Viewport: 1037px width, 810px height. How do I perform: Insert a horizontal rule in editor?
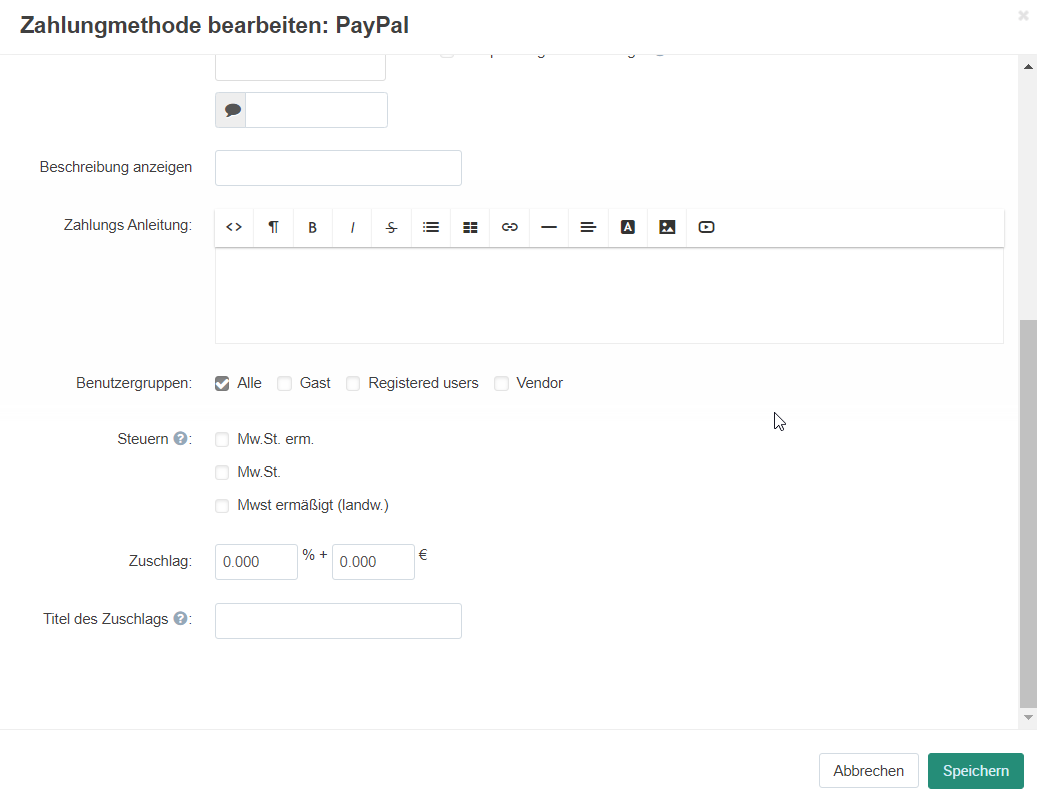click(549, 227)
